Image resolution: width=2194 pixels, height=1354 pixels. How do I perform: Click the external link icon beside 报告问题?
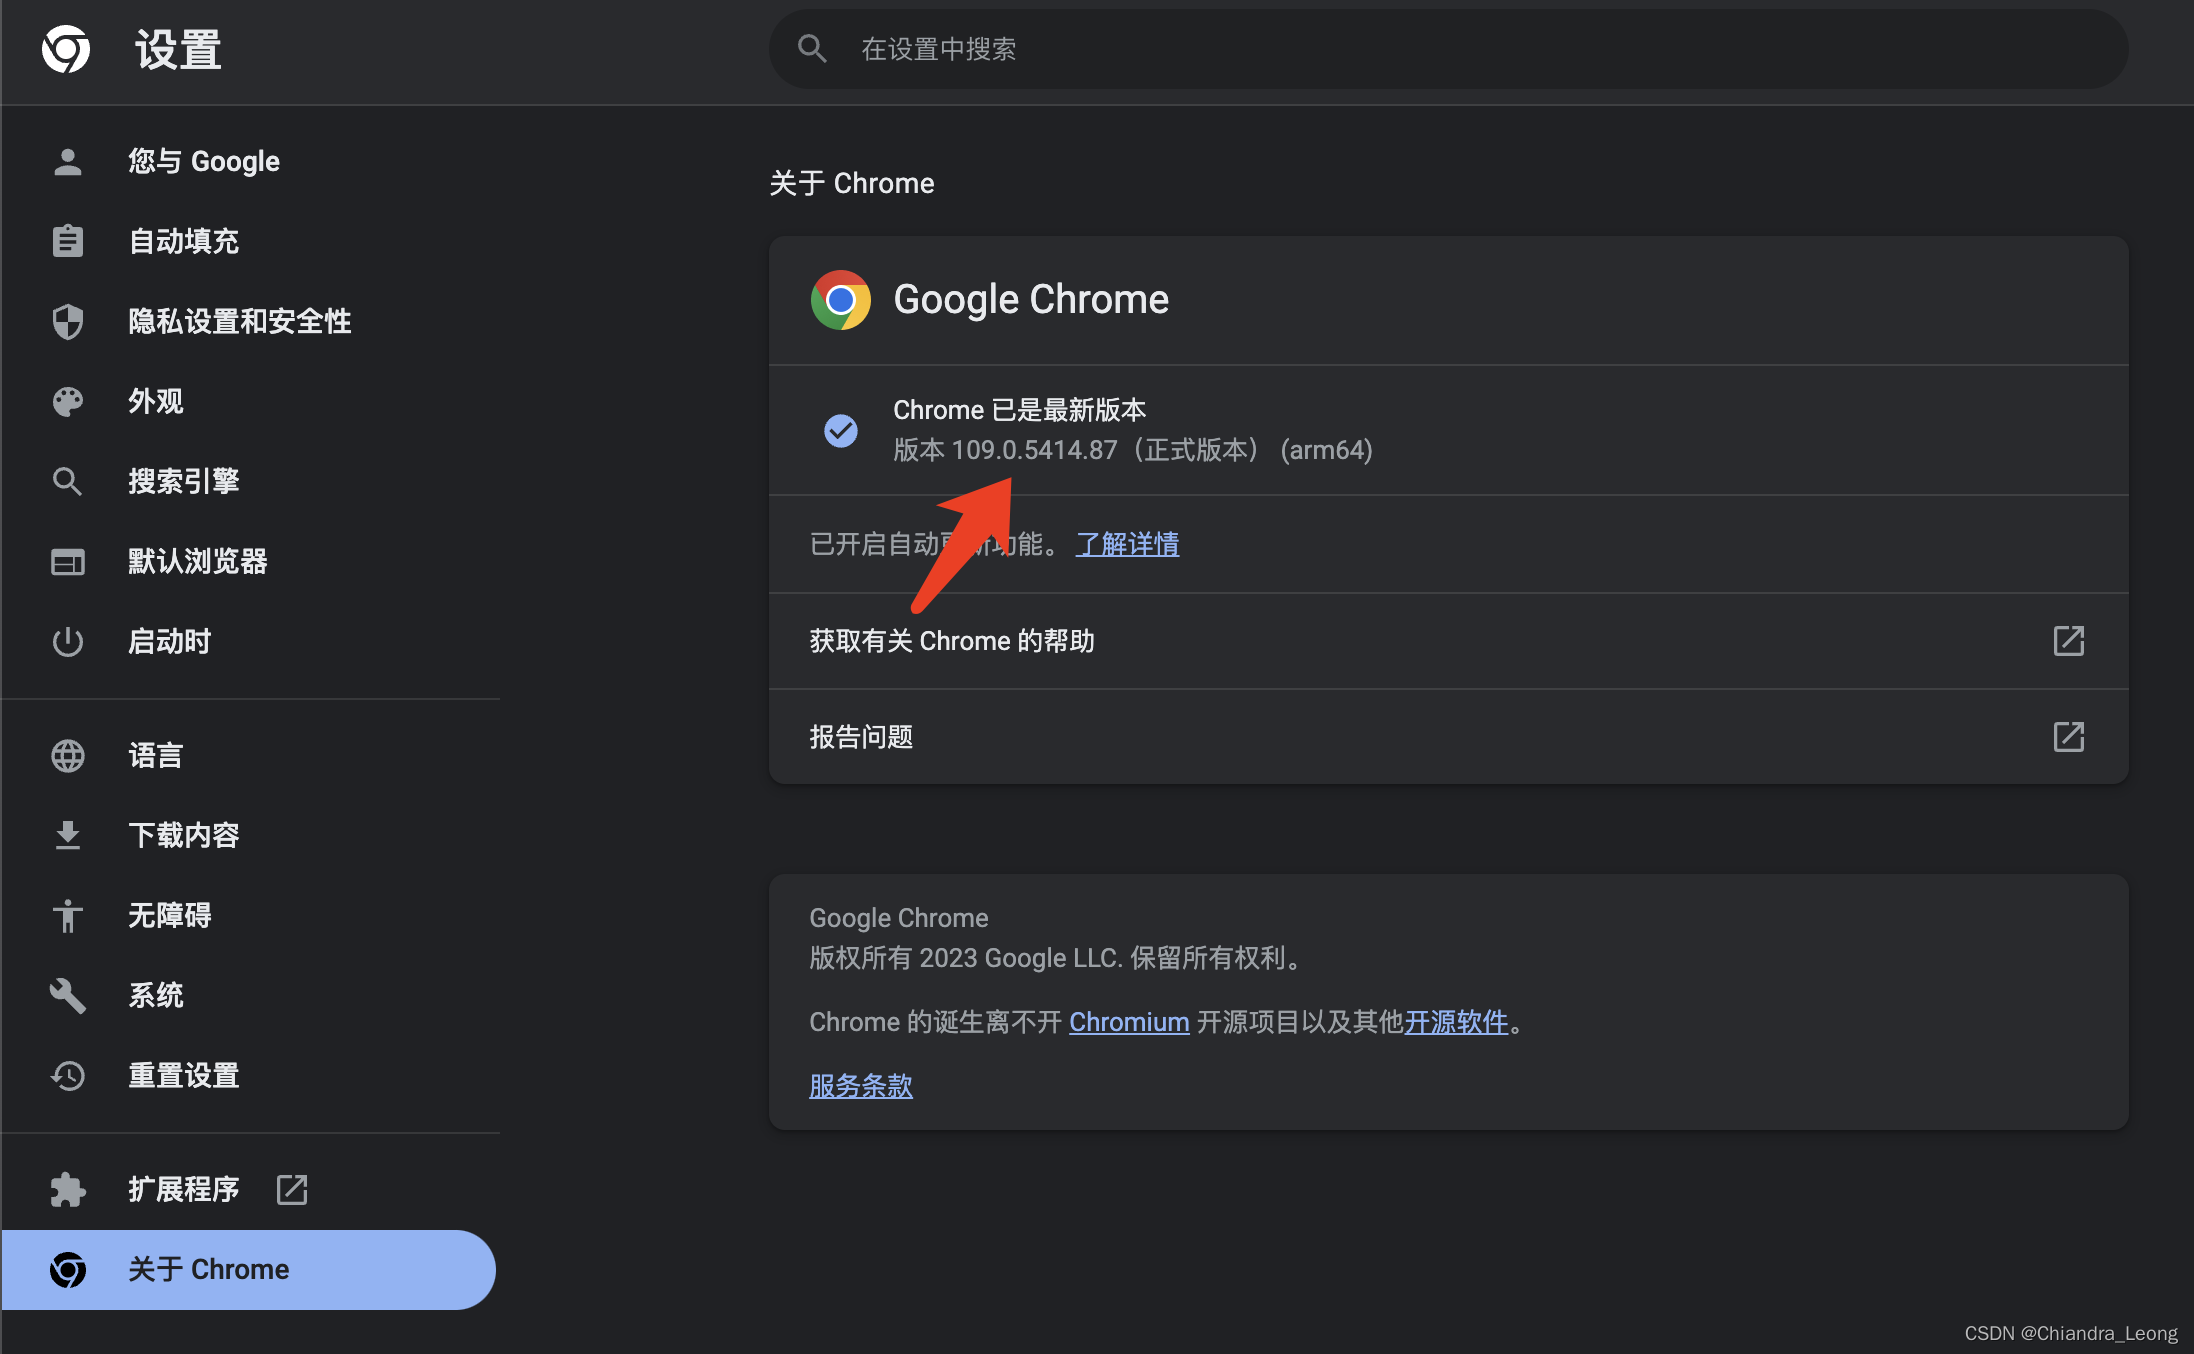(2069, 737)
